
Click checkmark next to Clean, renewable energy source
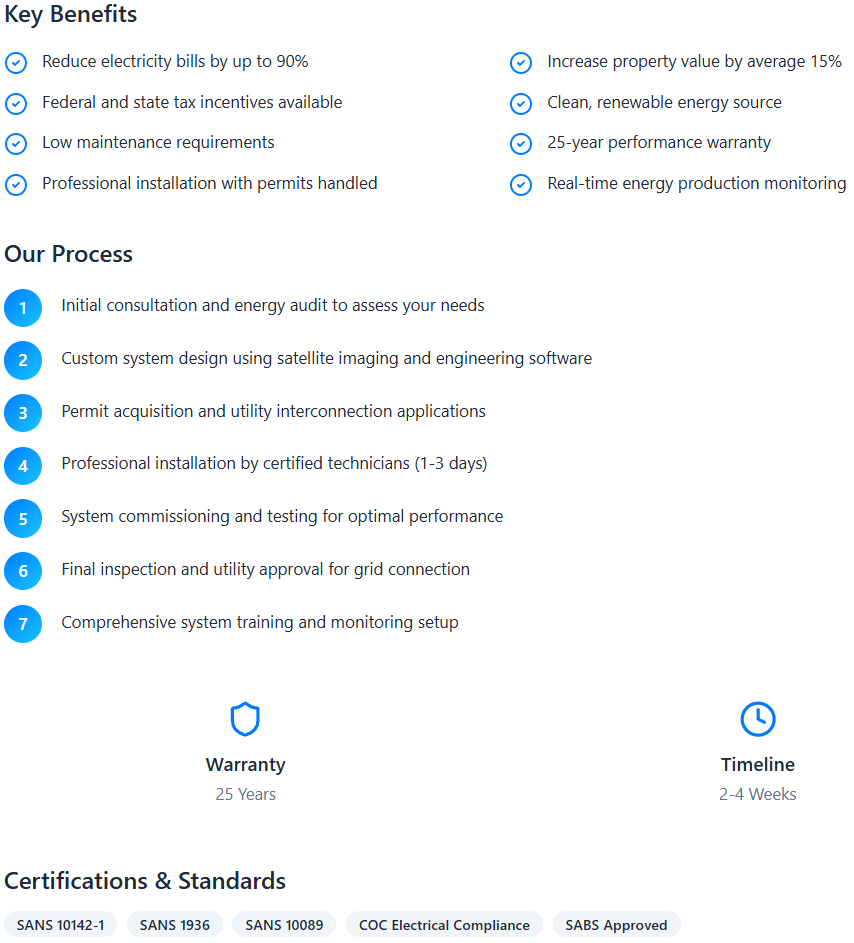tap(521, 103)
